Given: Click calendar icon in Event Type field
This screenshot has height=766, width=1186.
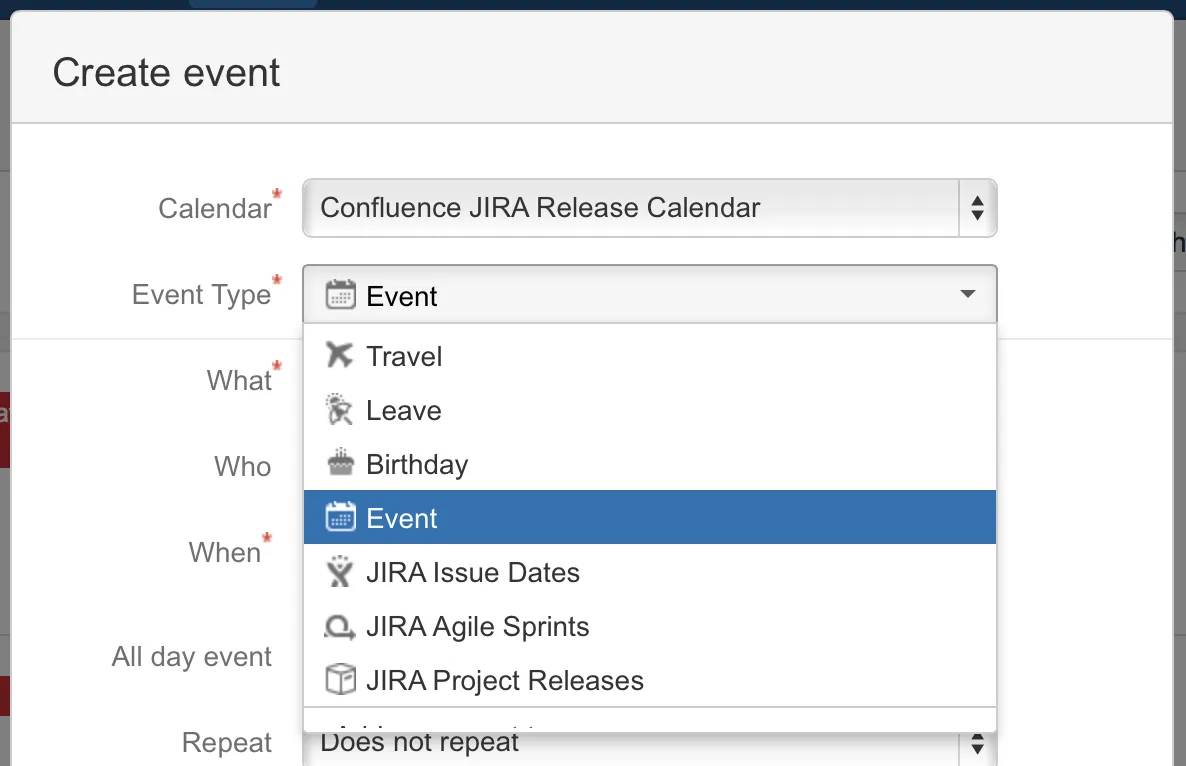Looking at the screenshot, I should coord(340,295).
